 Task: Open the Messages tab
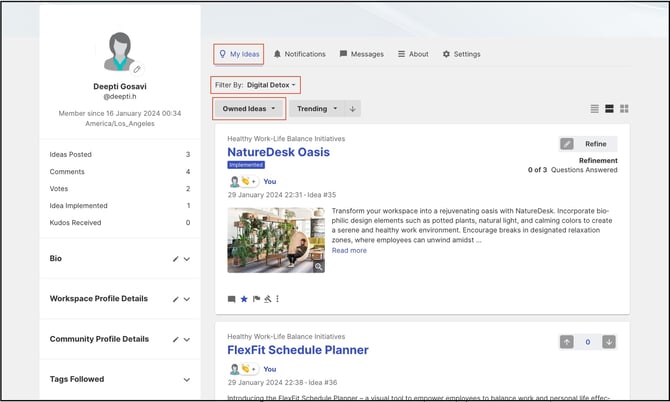coord(361,54)
